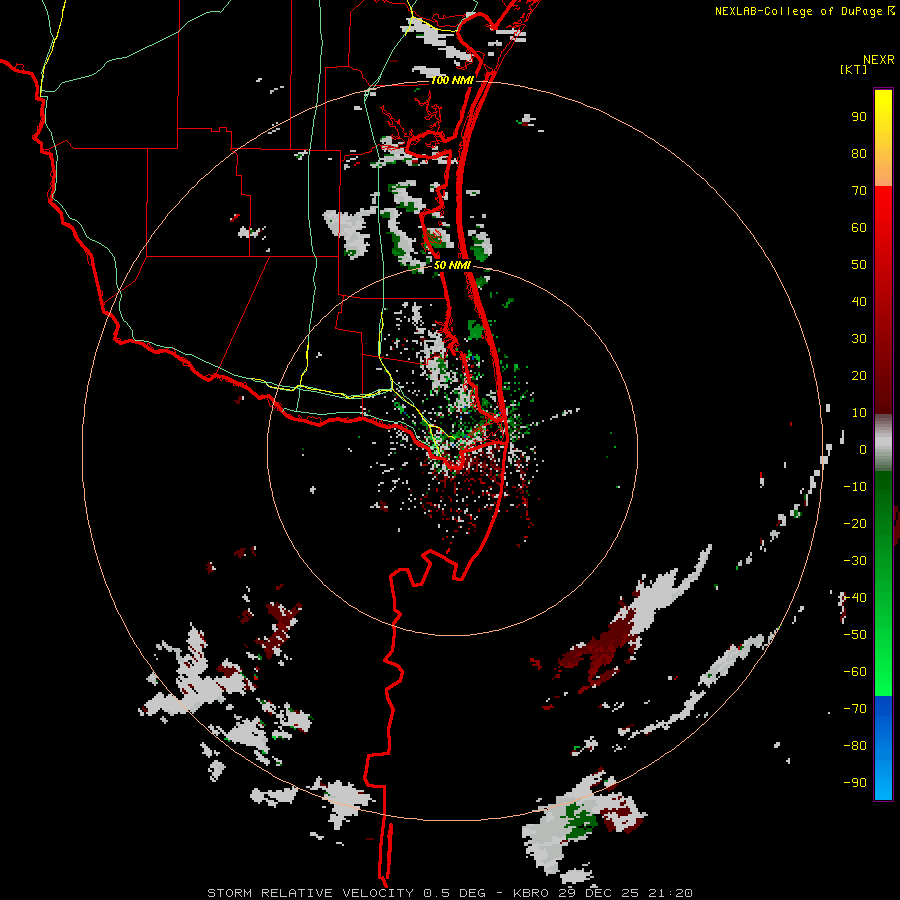
Task: Click the 40 value on the scale
Action: 859,301
